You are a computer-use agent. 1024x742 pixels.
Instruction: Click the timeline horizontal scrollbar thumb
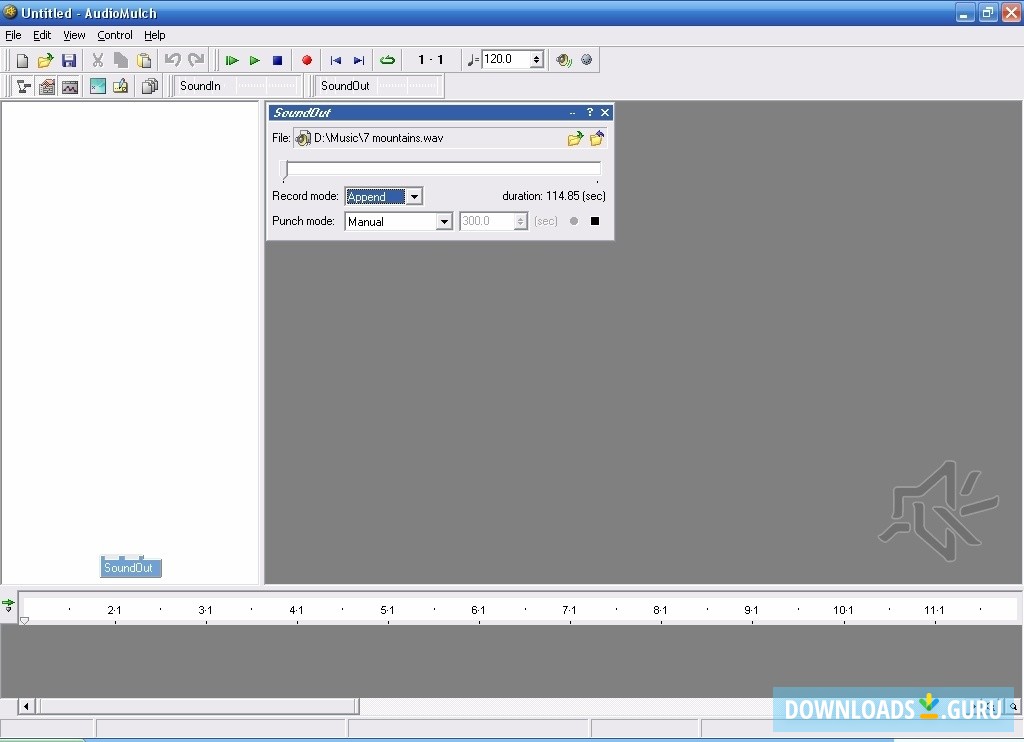tap(200, 706)
